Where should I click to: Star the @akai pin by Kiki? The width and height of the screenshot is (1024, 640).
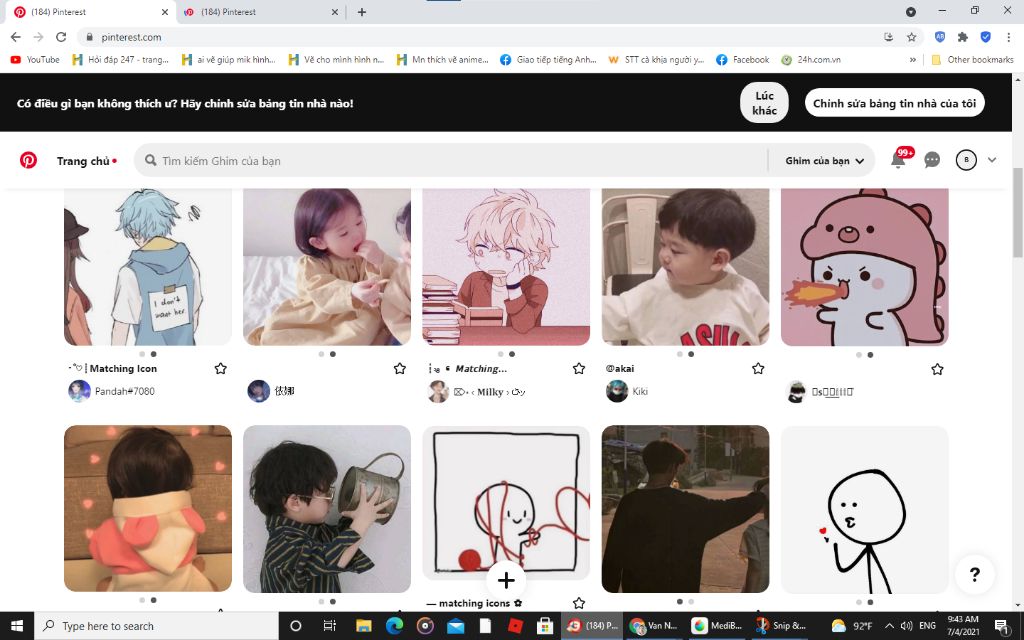(758, 368)
